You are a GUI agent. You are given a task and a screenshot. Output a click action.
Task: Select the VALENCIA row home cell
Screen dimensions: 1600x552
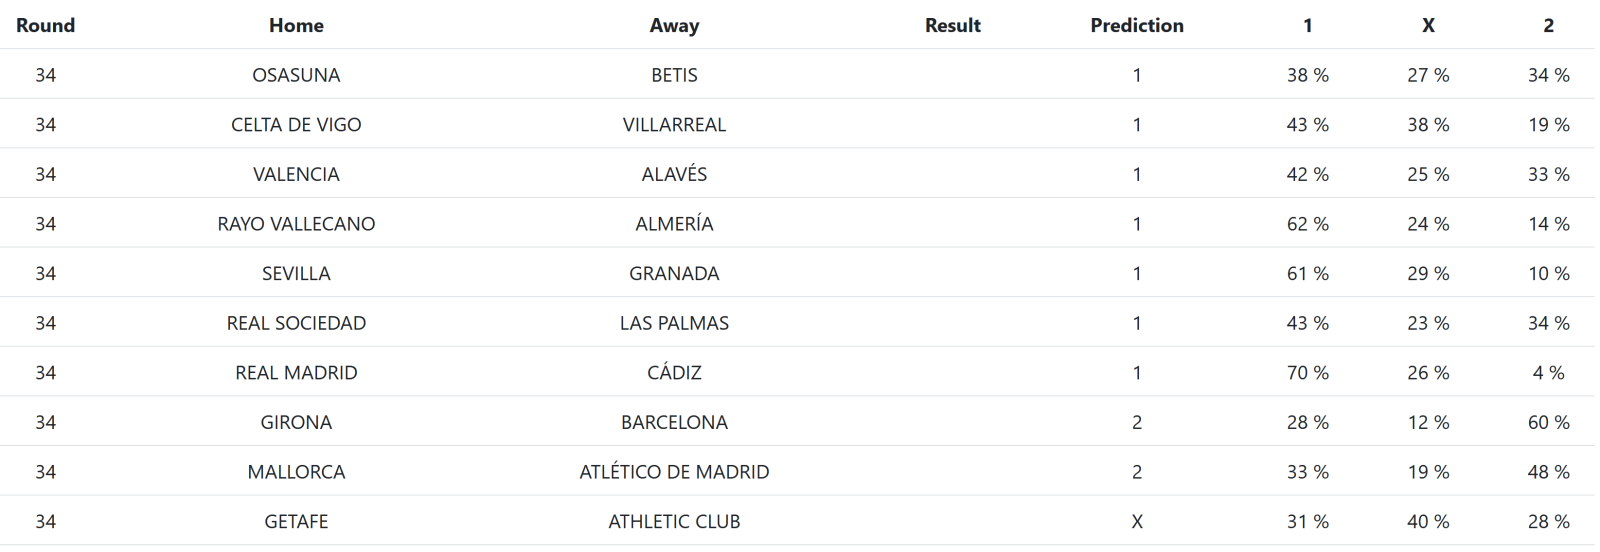(x=296, y=174)
